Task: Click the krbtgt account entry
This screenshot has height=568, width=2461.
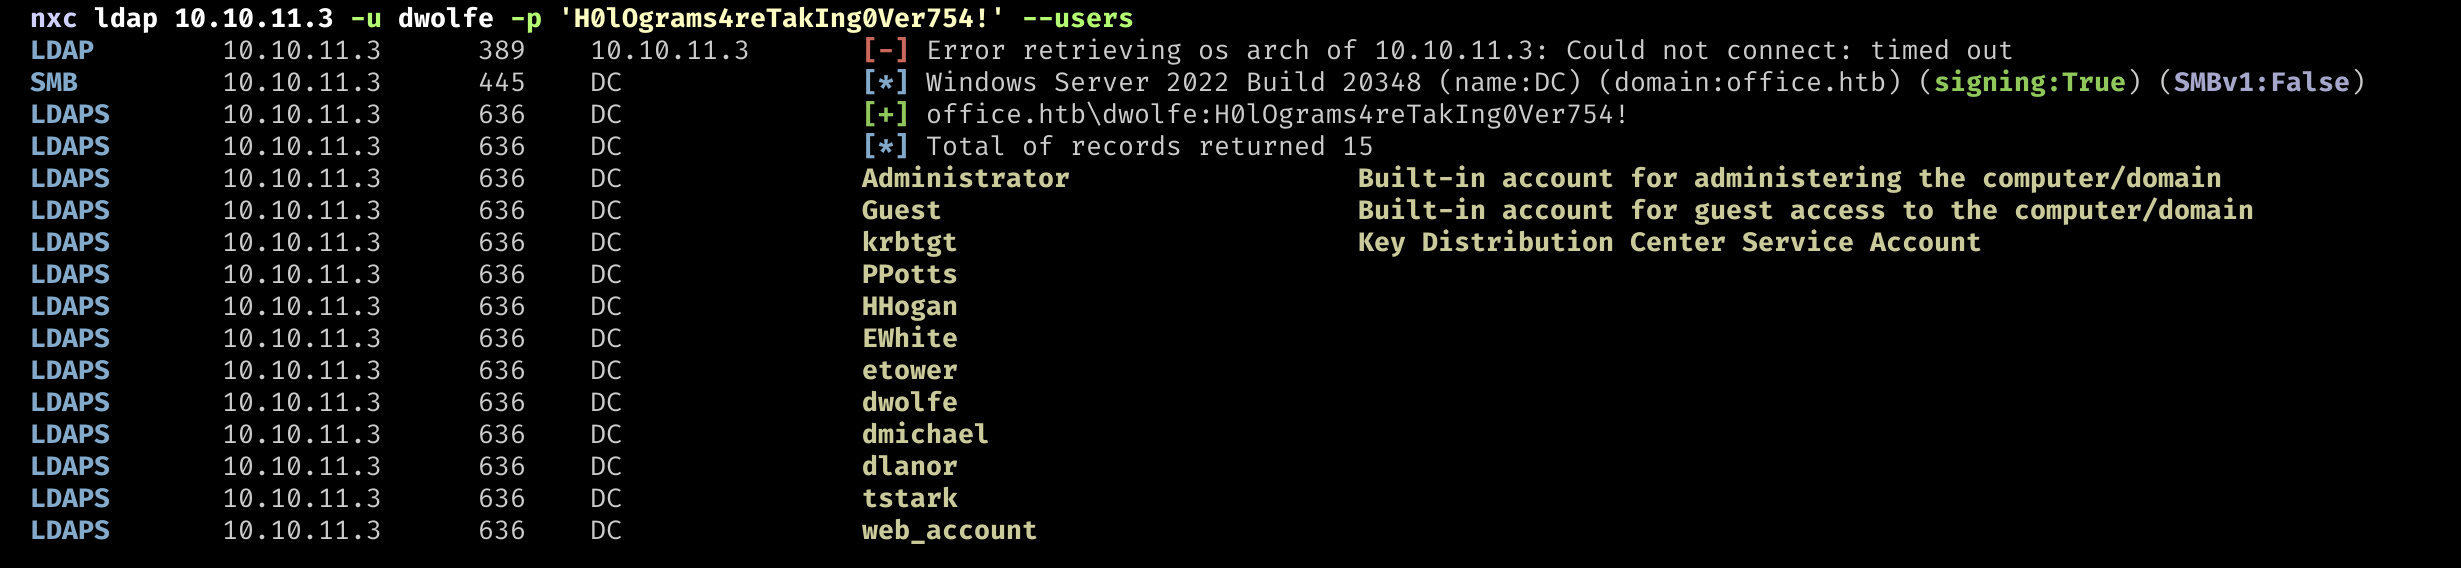Action: tap(910, 243)
